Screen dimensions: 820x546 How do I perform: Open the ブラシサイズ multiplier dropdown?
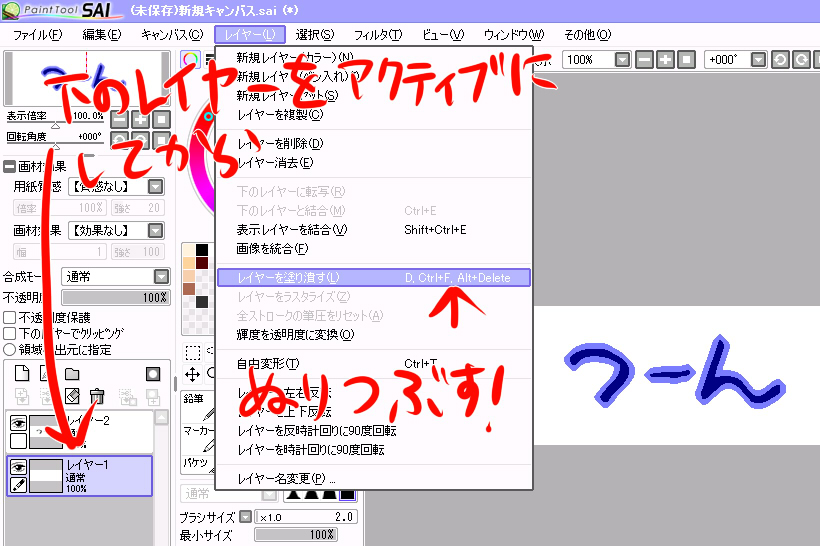pyautogui.click(x=245, y=517)
